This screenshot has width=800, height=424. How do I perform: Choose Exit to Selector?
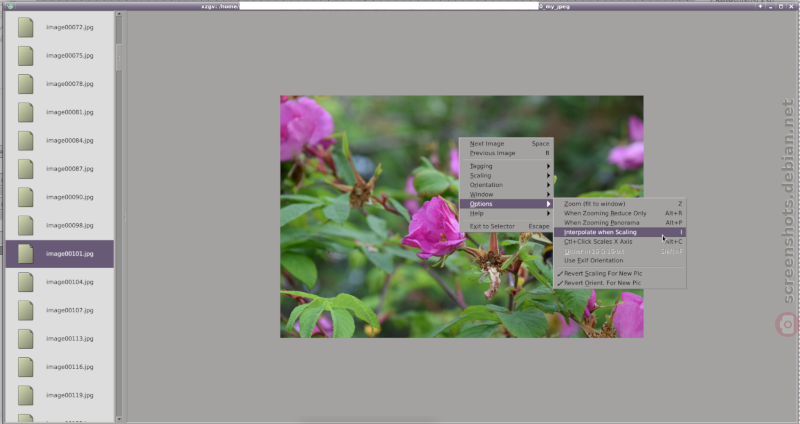click(x=506, y=227)
